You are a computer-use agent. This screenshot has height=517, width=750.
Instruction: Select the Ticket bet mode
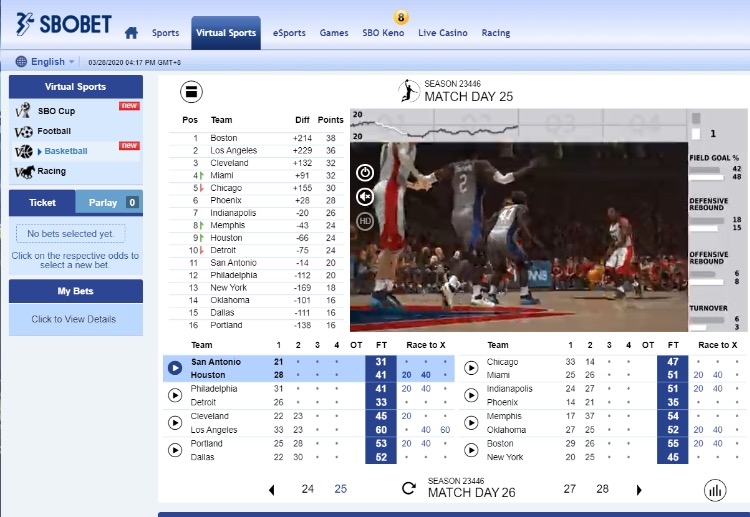43,202
